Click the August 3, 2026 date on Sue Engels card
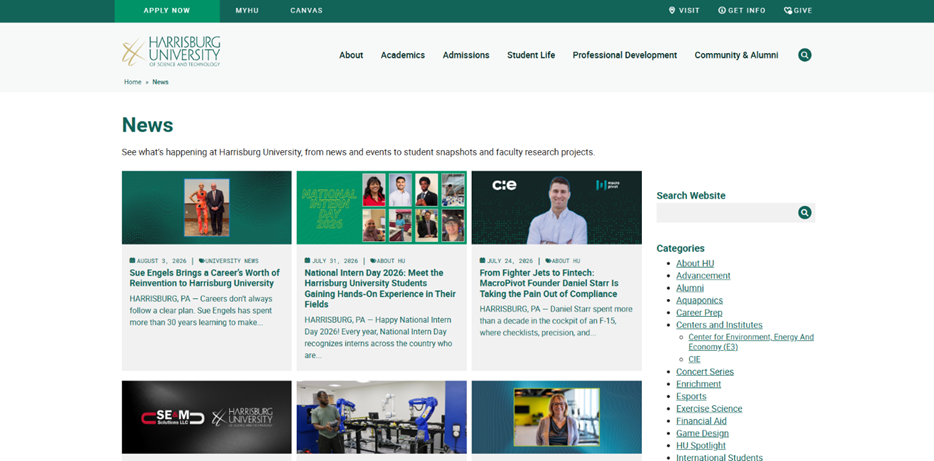 tap(158, 261)
